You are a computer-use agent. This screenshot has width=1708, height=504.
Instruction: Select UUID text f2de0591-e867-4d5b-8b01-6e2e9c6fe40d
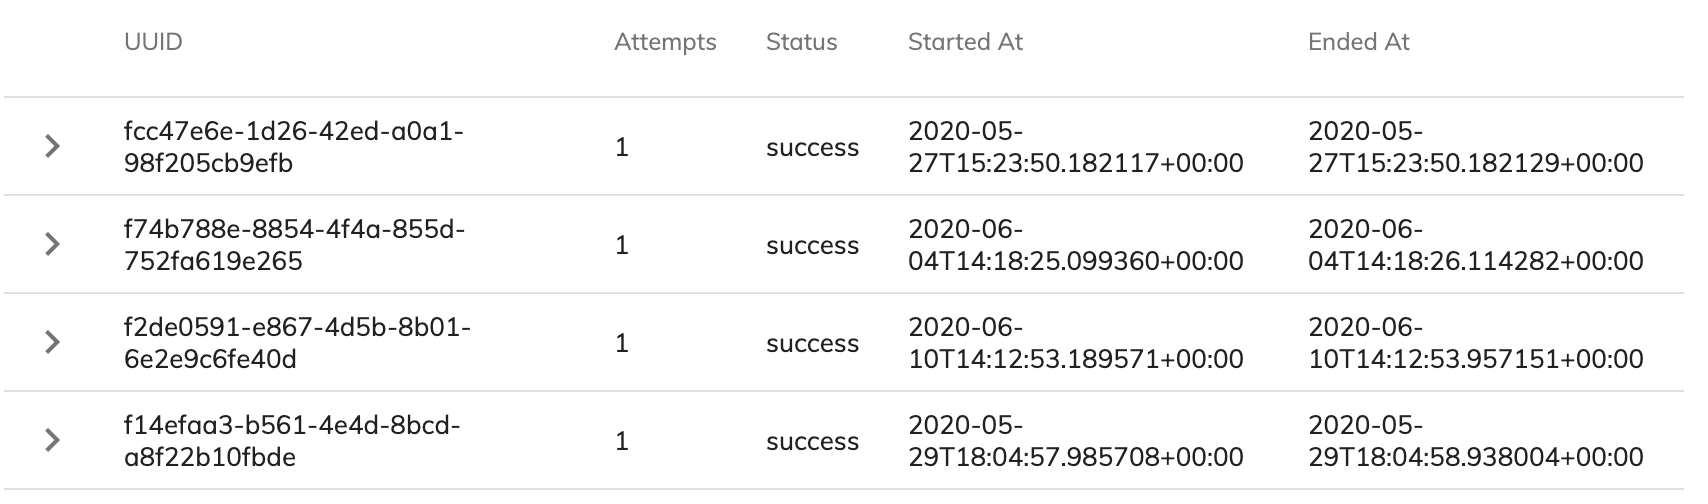[297, 343]
